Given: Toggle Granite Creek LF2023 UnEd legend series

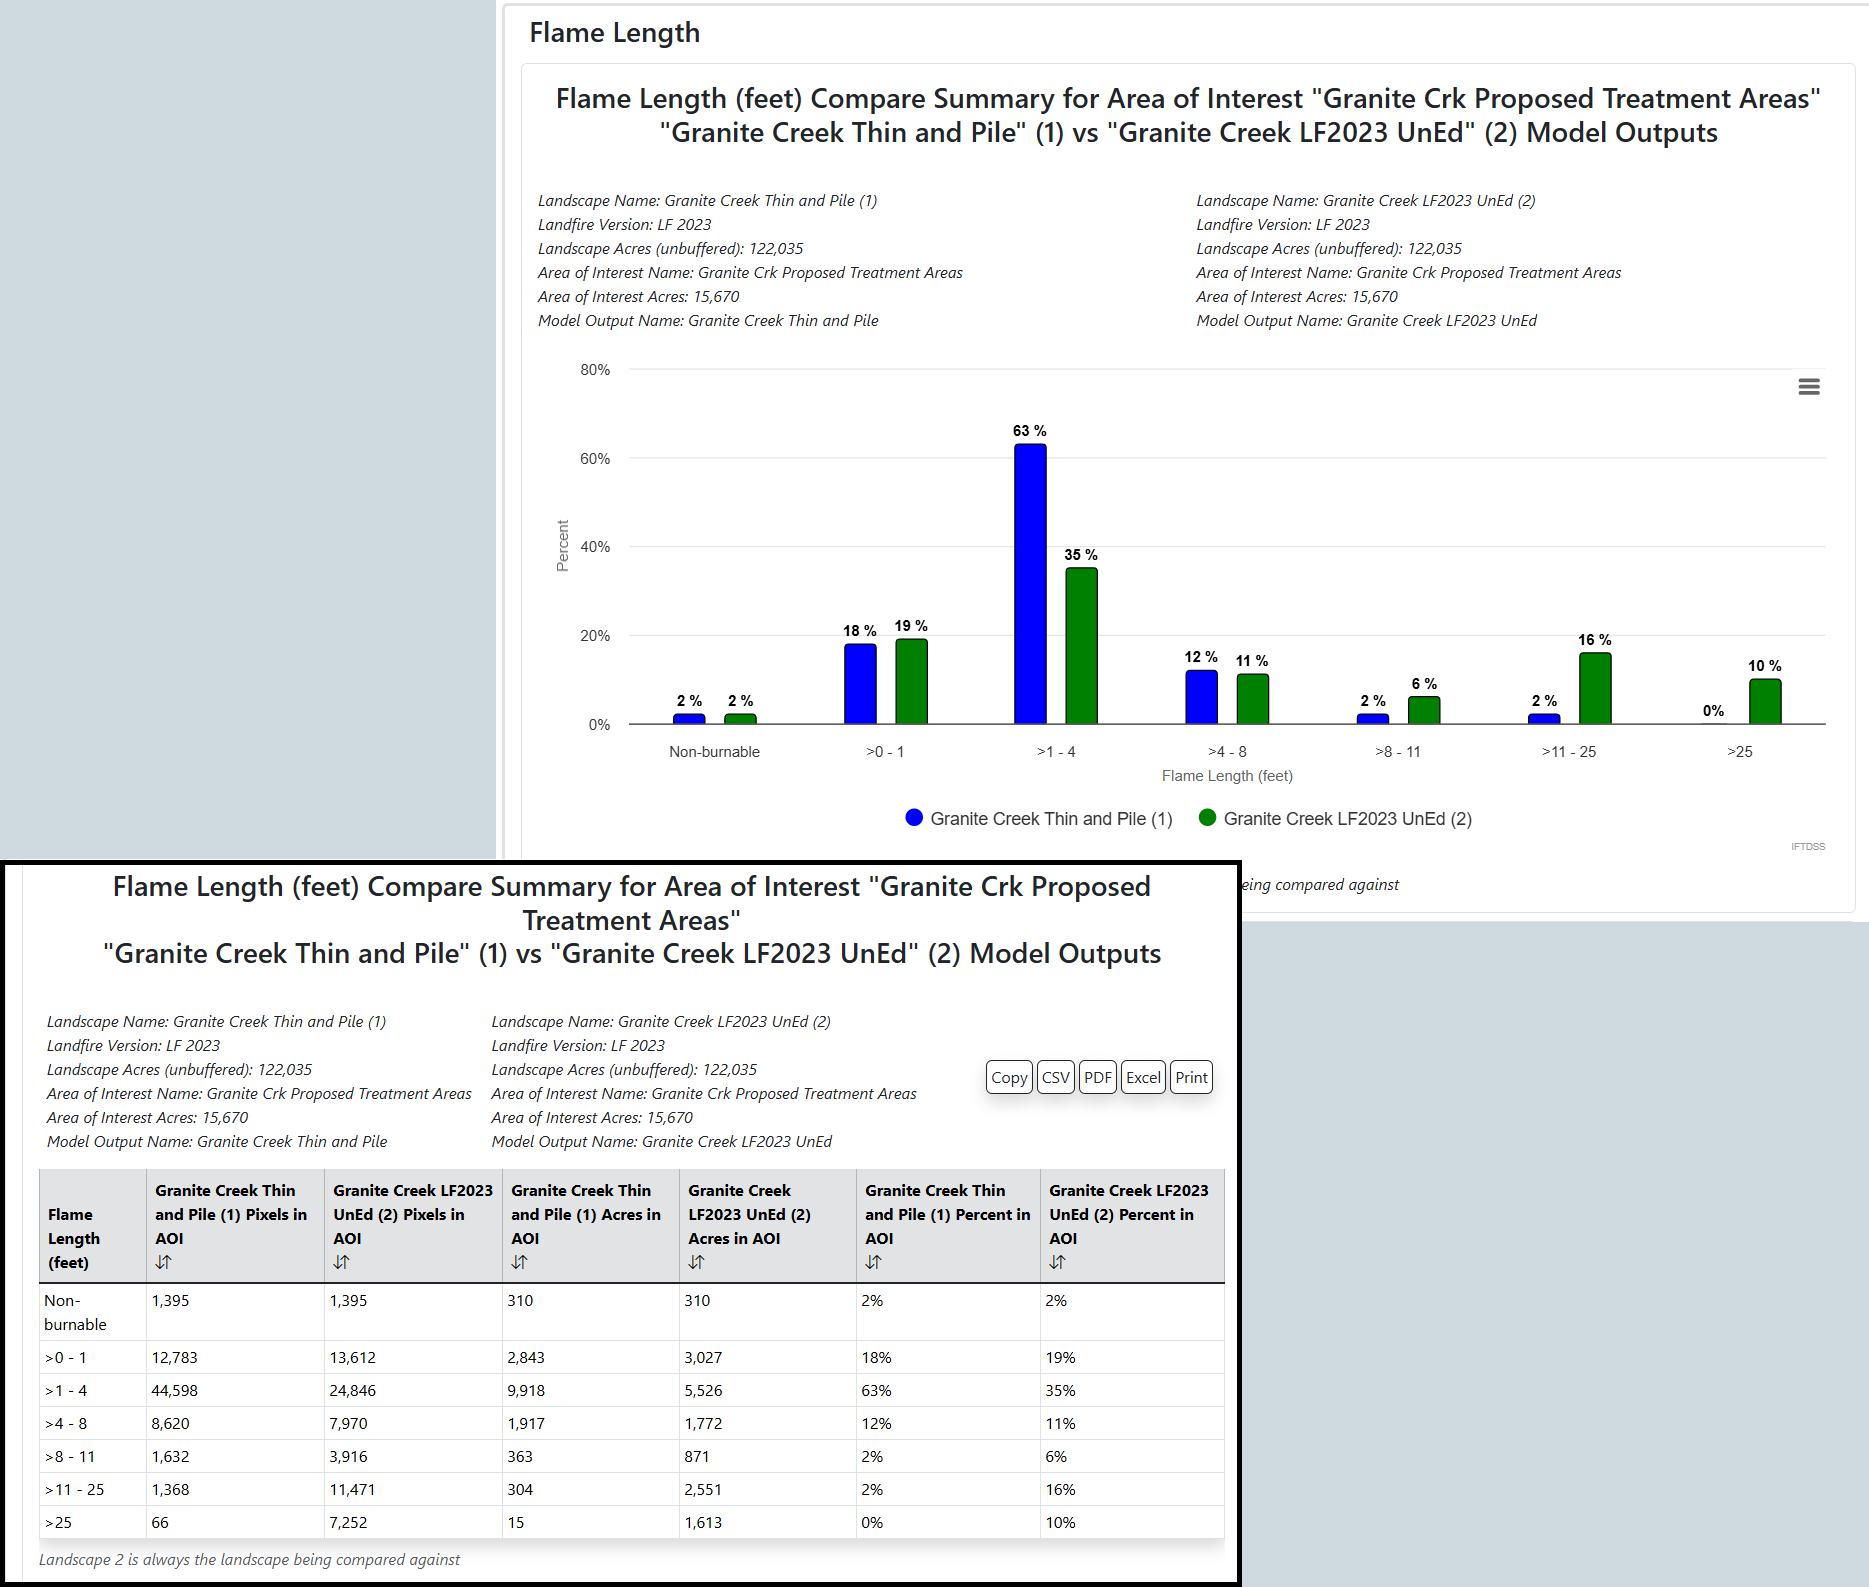Looking at the screenshot, I should (1335, 818).
